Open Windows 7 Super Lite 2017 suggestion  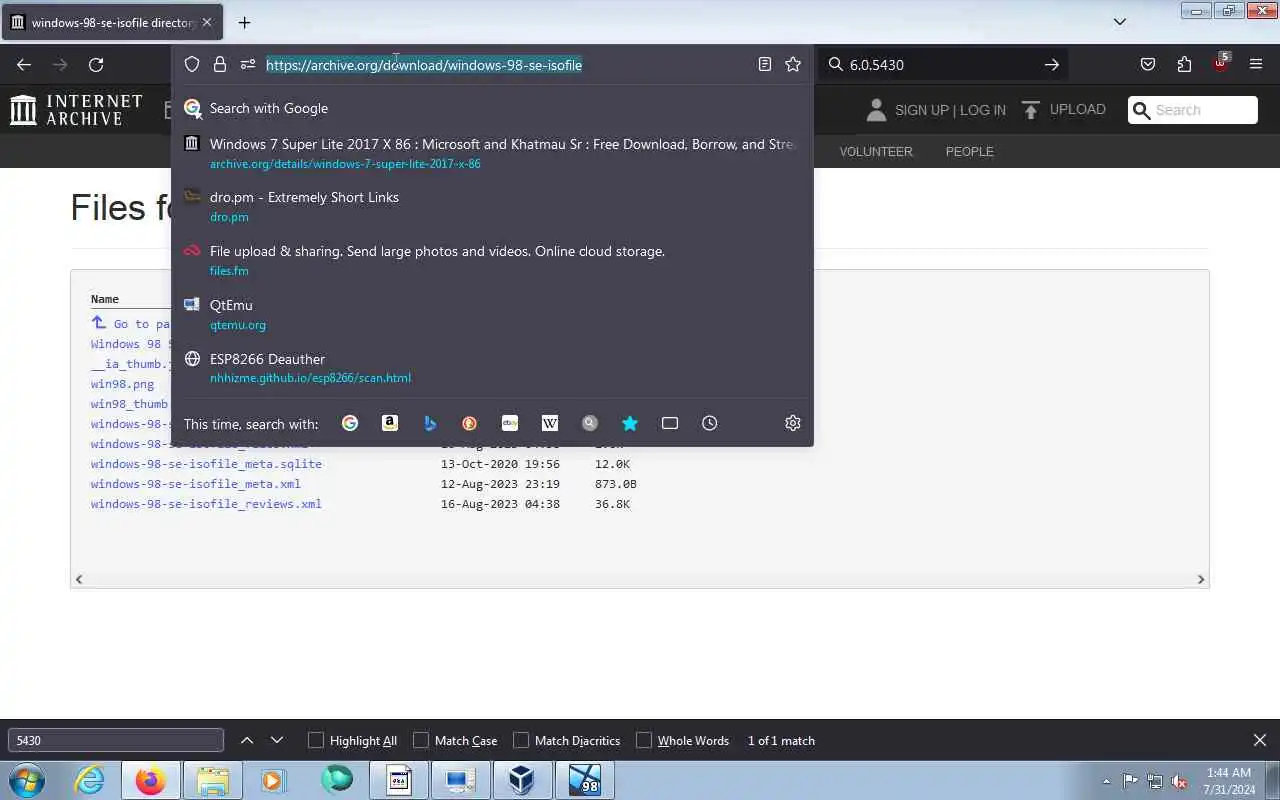coord(492,153)
